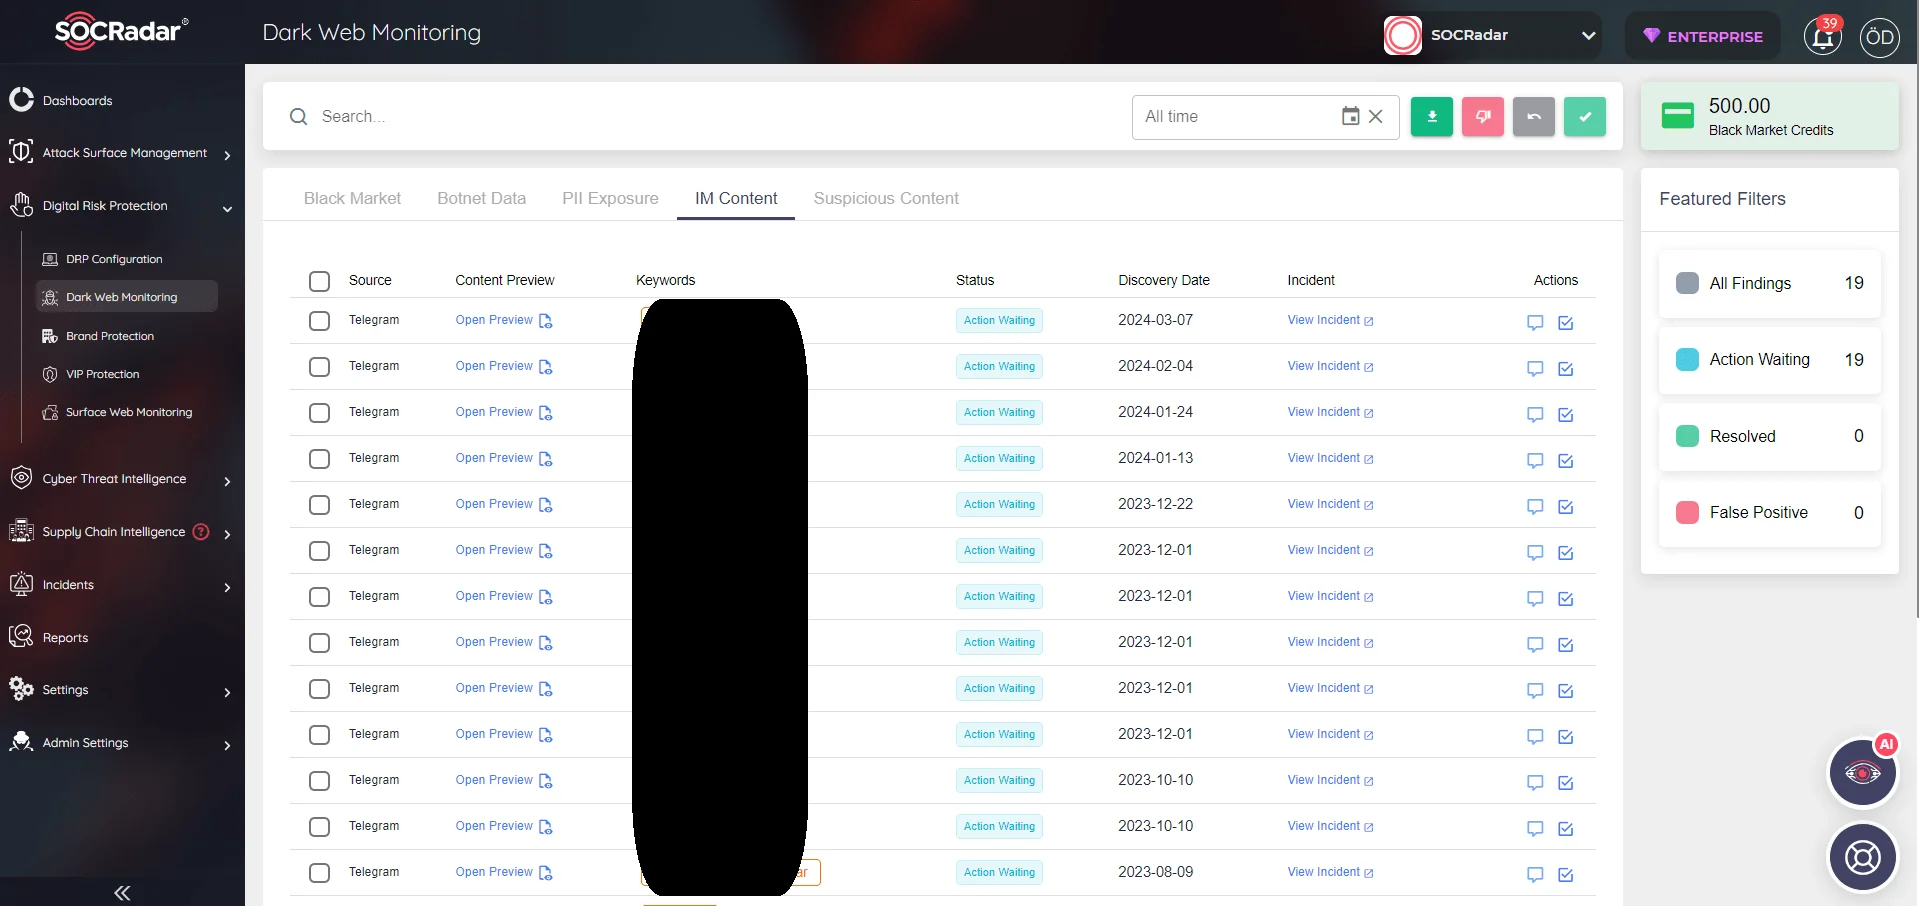Click the resolve check icon for 2023-12-22 row

coord(1566,506)
